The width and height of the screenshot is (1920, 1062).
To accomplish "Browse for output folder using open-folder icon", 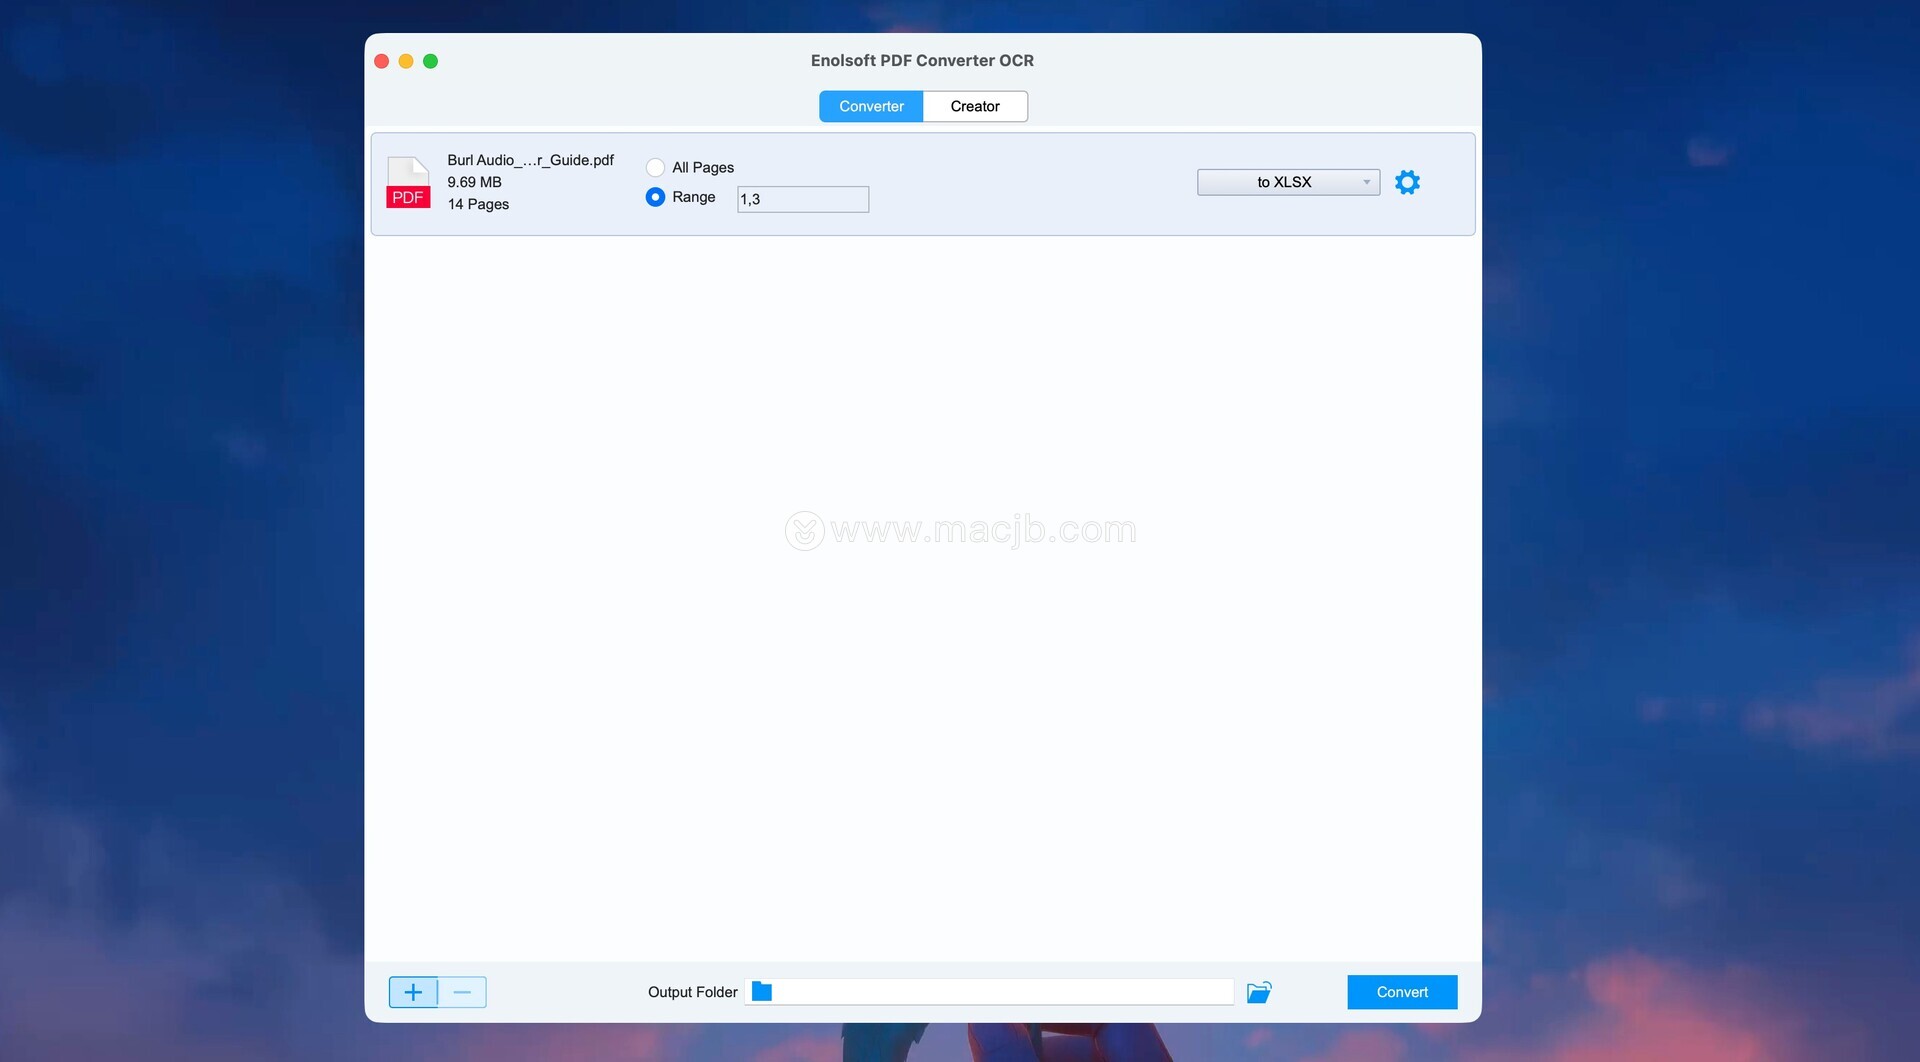I will [x=1259, y=992].
